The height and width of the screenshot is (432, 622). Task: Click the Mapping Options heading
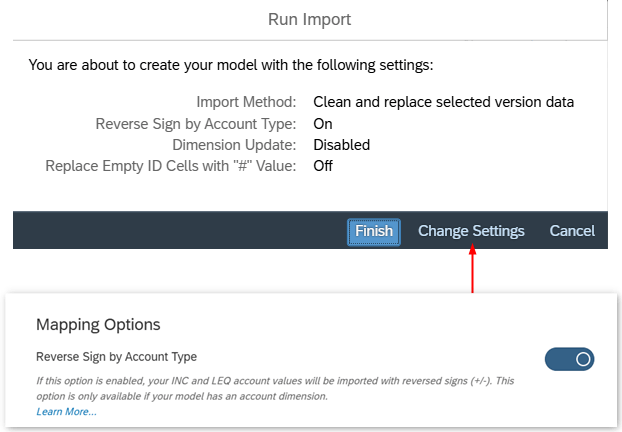click(x=98, y=324)
